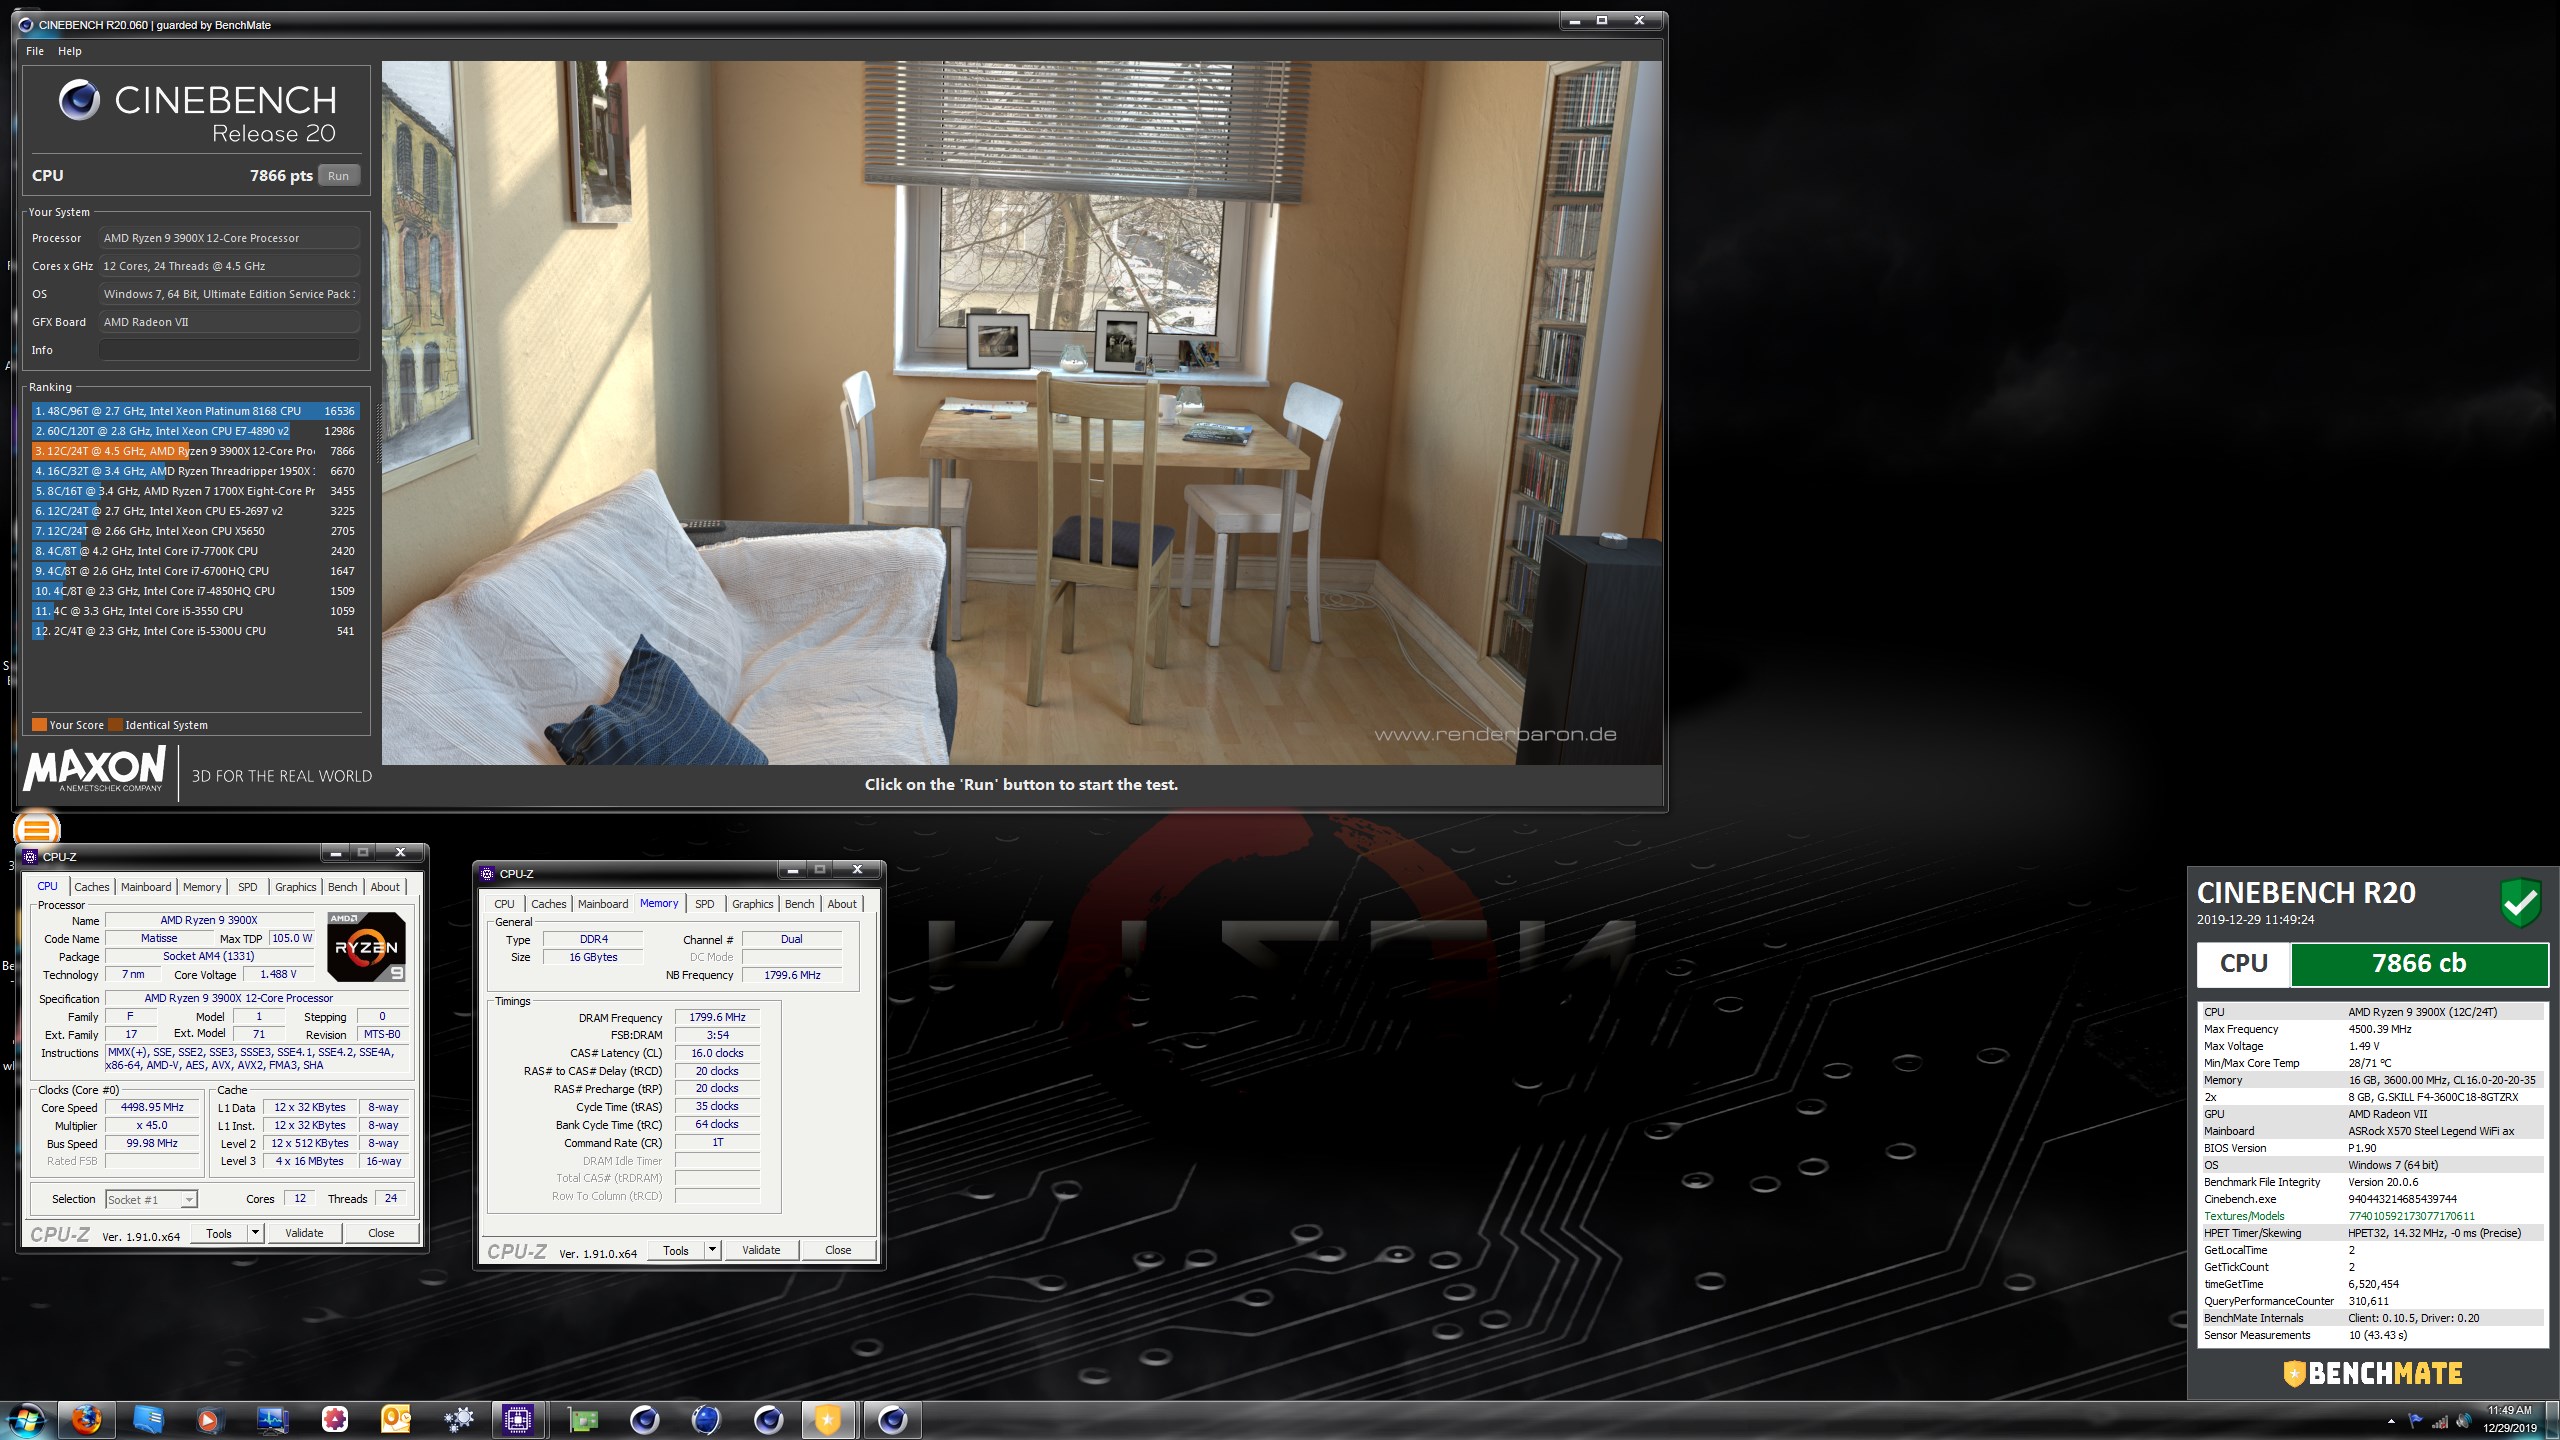The image size is (2560, 1440).
Task: Open the white gears taskbar icon
Action: pyautogui.click(x=458, y=1420)
